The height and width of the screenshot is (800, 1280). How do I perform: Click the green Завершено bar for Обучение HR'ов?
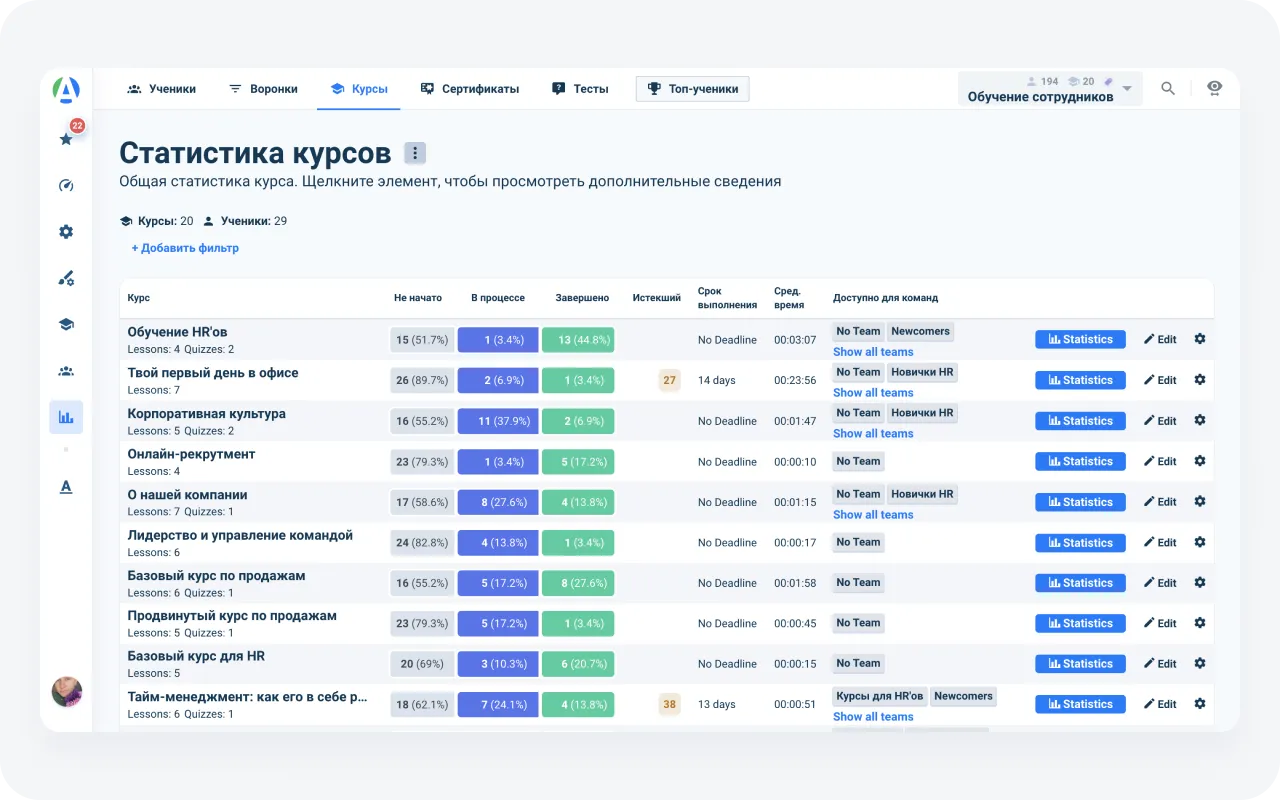coord(578,340)
